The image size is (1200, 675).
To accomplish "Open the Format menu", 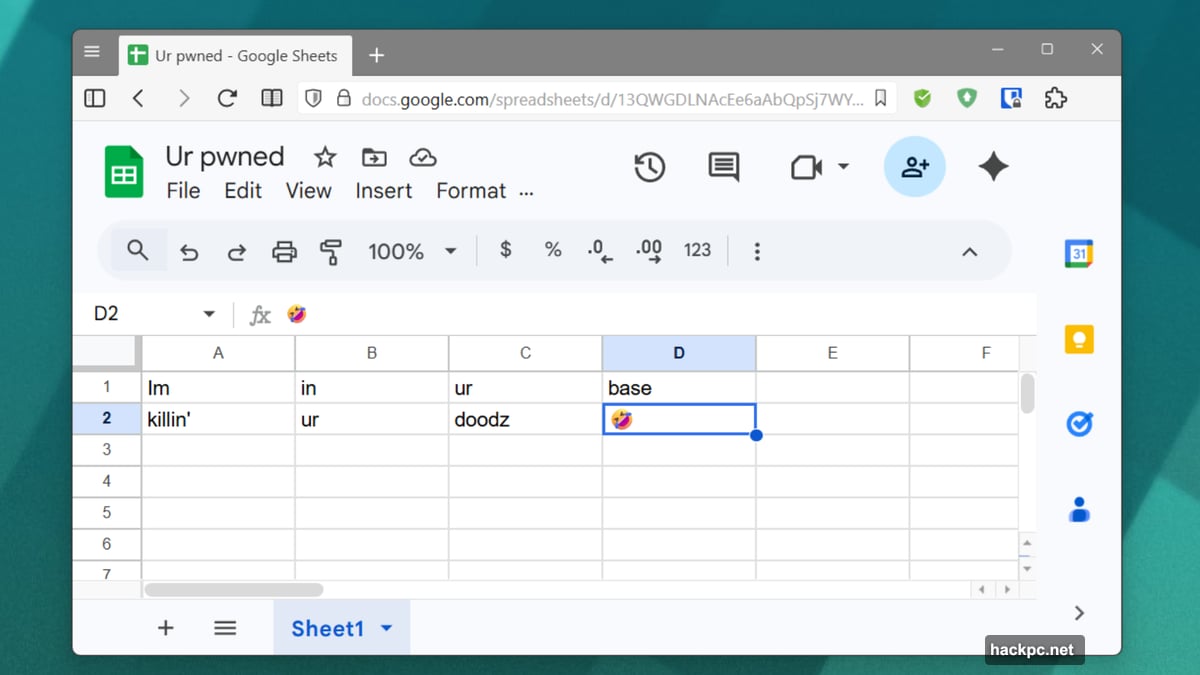I will (471, 191).
